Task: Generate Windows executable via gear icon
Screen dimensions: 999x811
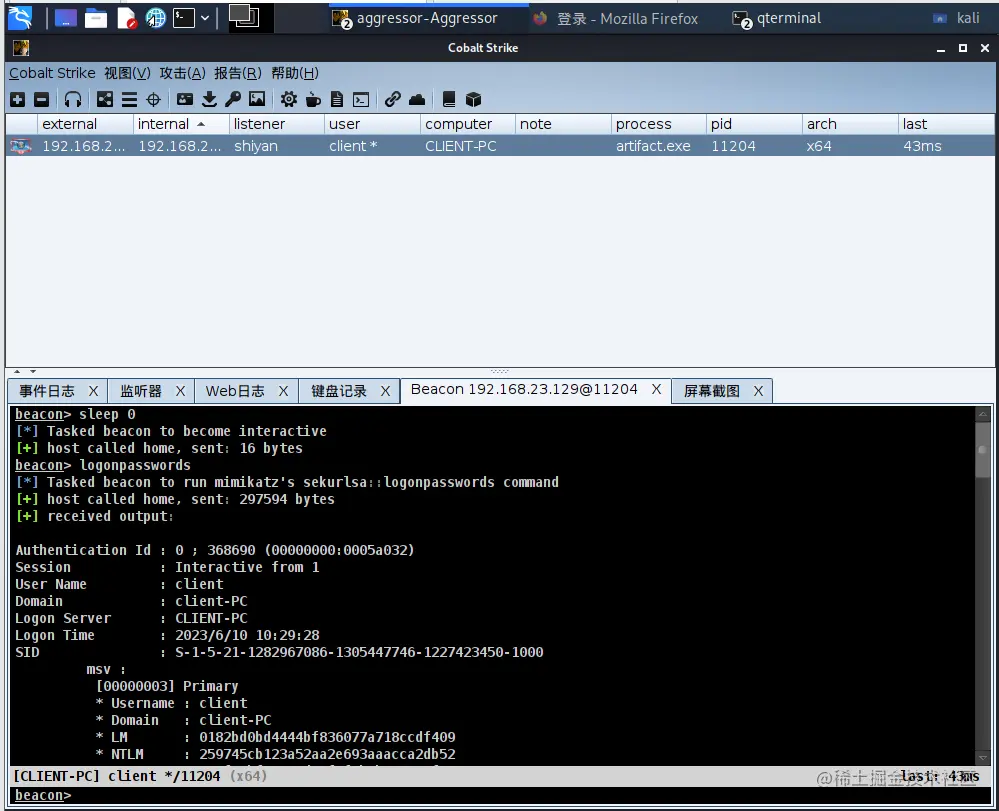Action: [289, 99]
